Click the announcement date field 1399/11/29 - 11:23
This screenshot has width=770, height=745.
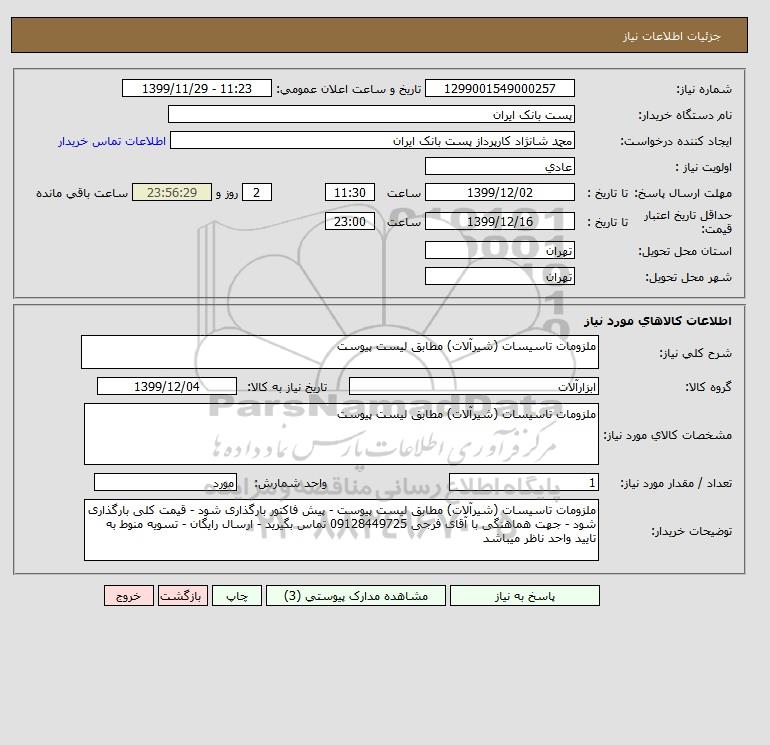pos(196,88)
